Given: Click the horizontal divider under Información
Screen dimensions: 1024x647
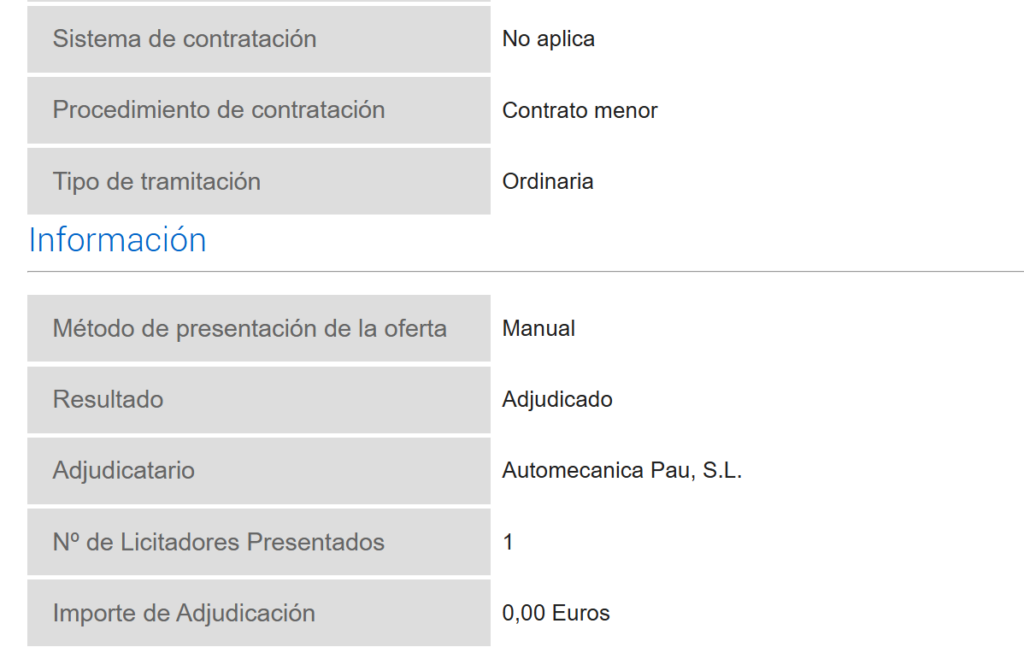Looking at the screenshot, I should 525,271.
